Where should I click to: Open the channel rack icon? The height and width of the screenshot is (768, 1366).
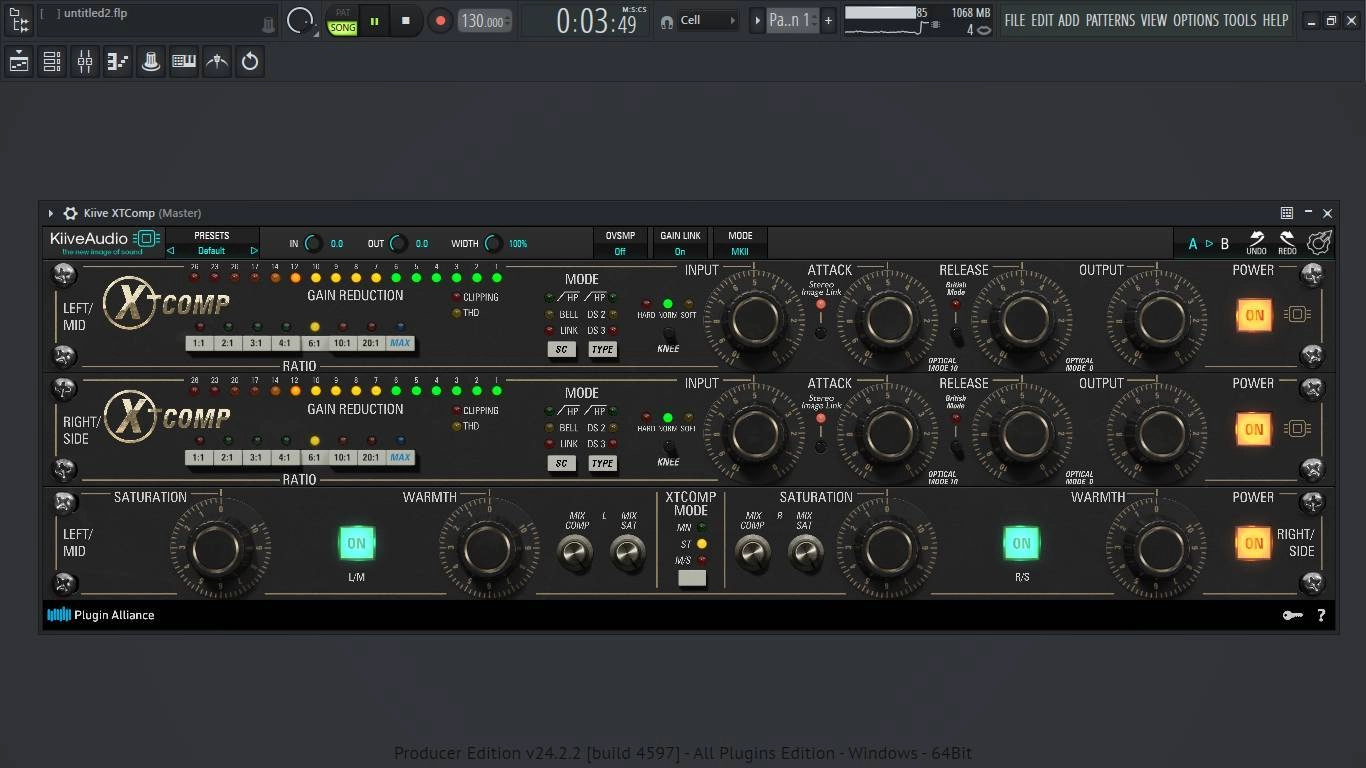point(52,62)
